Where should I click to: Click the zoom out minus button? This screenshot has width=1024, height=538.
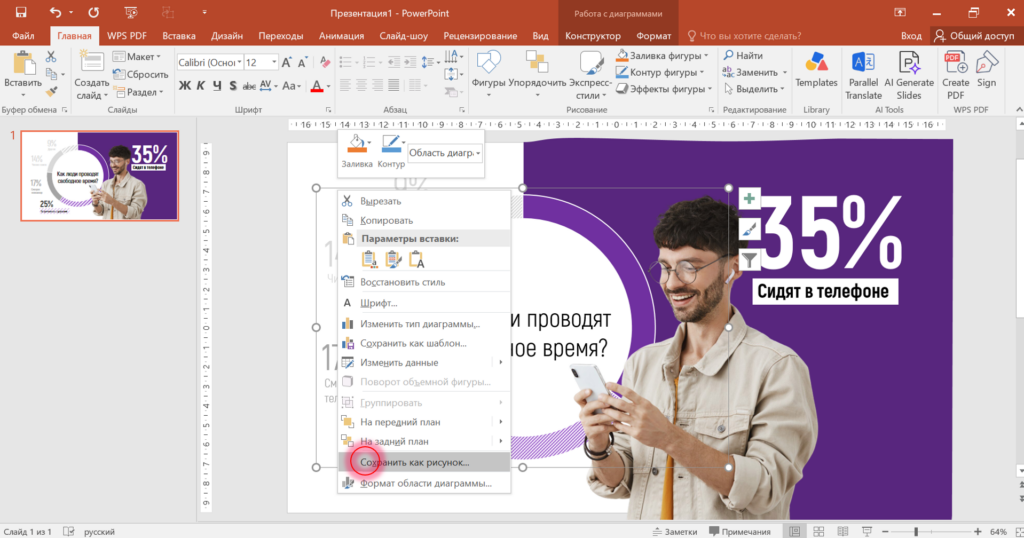[885, 531]
